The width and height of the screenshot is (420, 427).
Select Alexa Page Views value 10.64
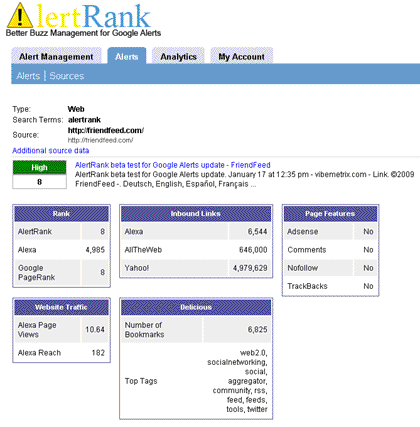click(x=95, y=329)
